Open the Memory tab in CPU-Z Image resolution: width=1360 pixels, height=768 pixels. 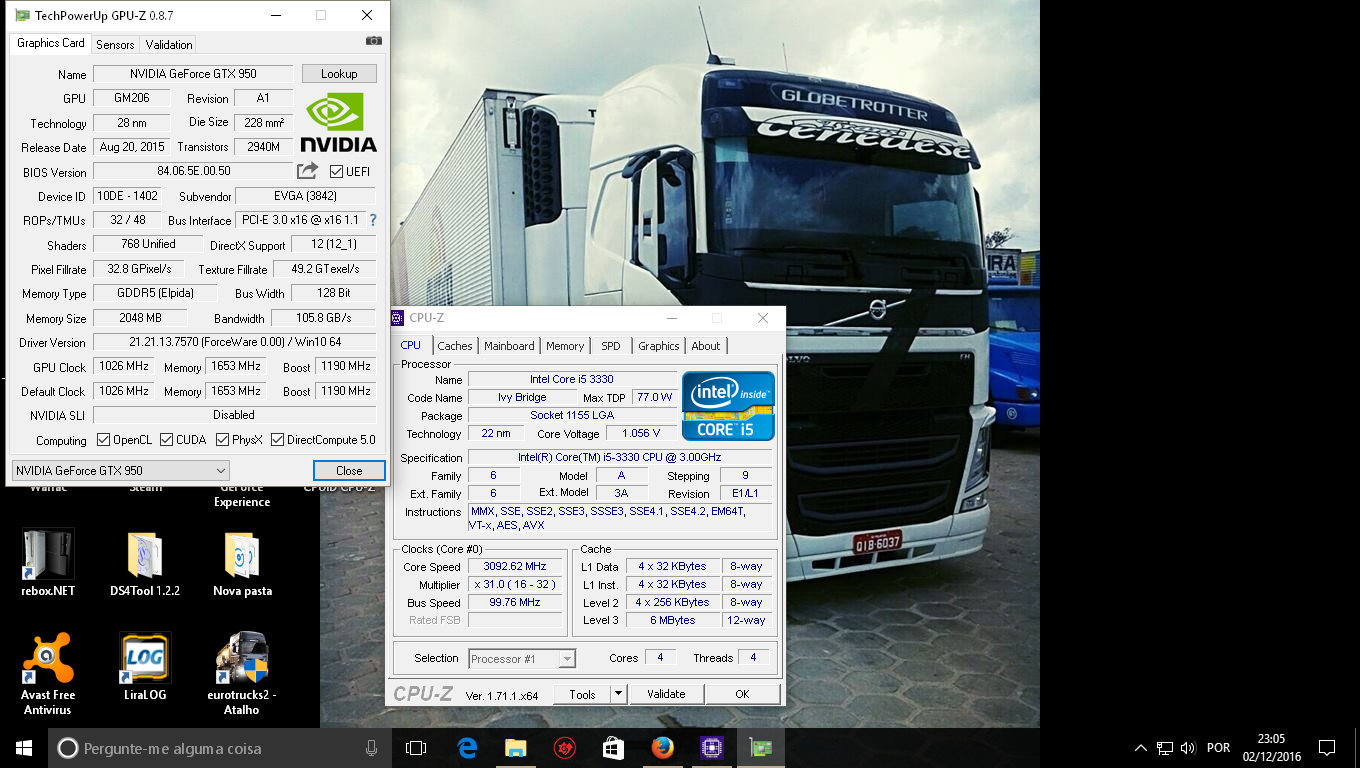pyautogui.click(x=565, y=346)
